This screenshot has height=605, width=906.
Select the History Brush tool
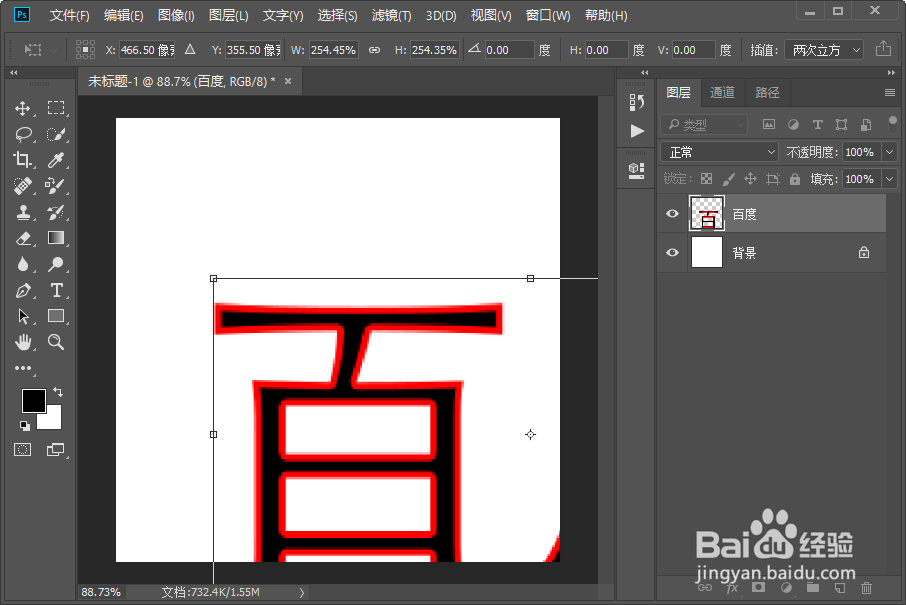pos(56,212)
